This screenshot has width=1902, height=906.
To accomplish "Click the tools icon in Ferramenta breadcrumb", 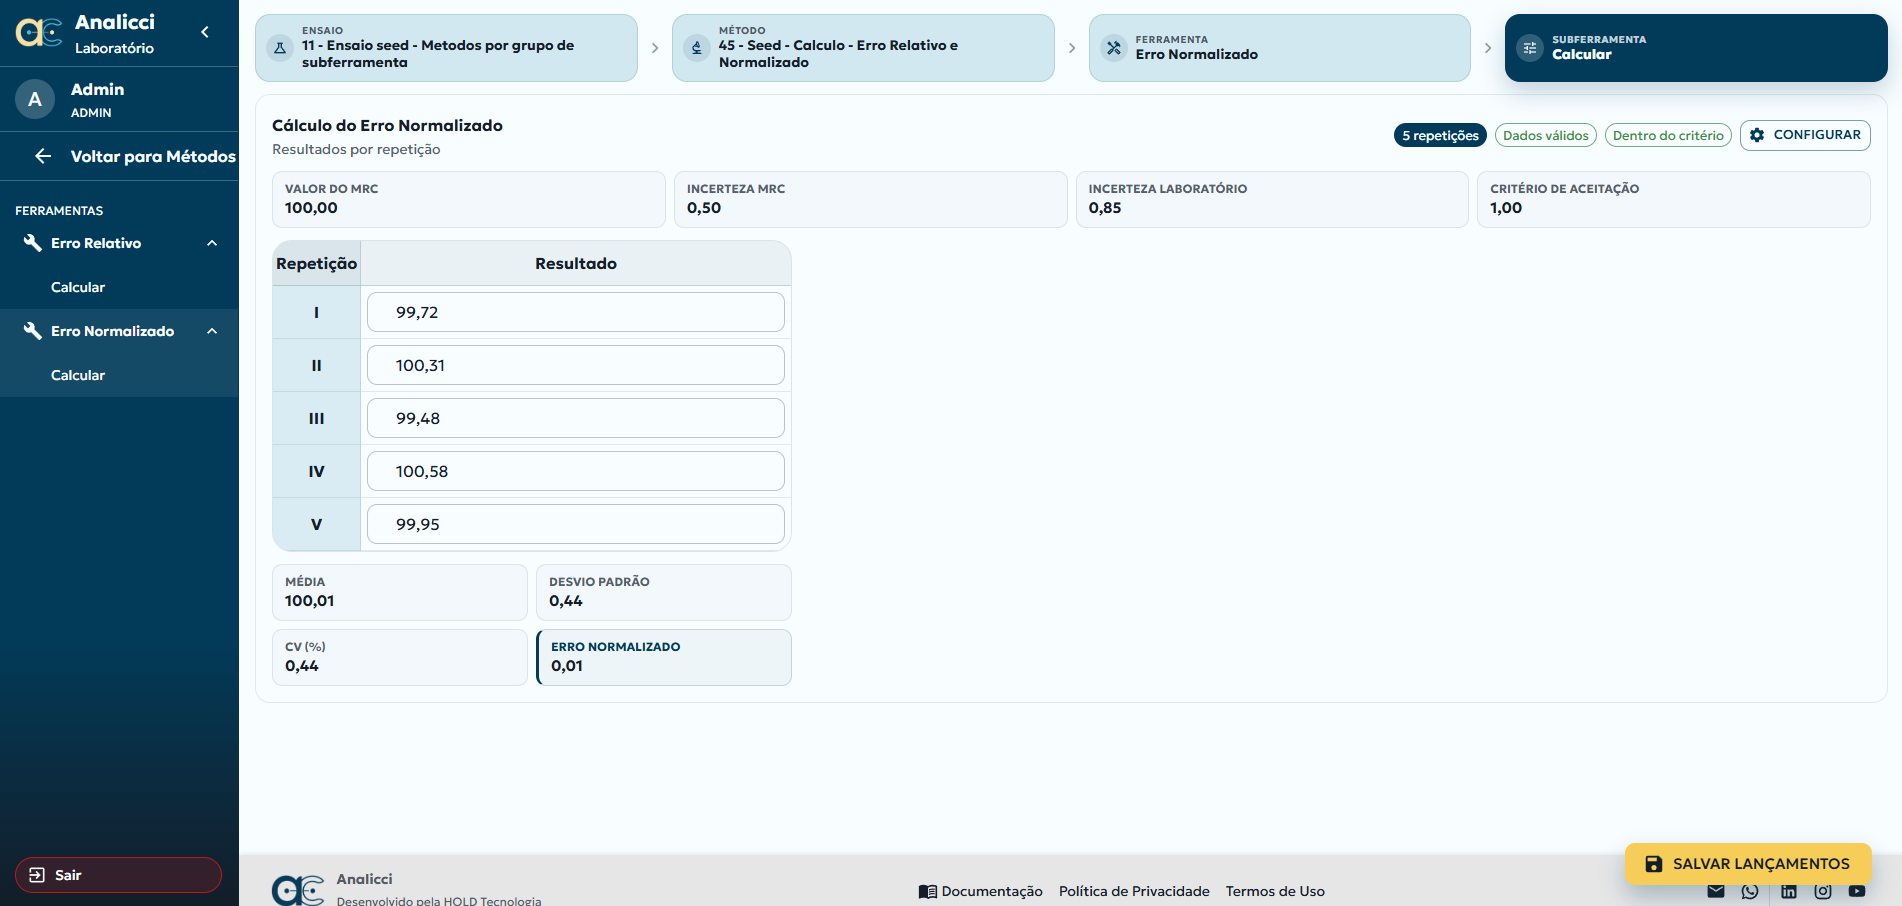I will [1114, 47].
